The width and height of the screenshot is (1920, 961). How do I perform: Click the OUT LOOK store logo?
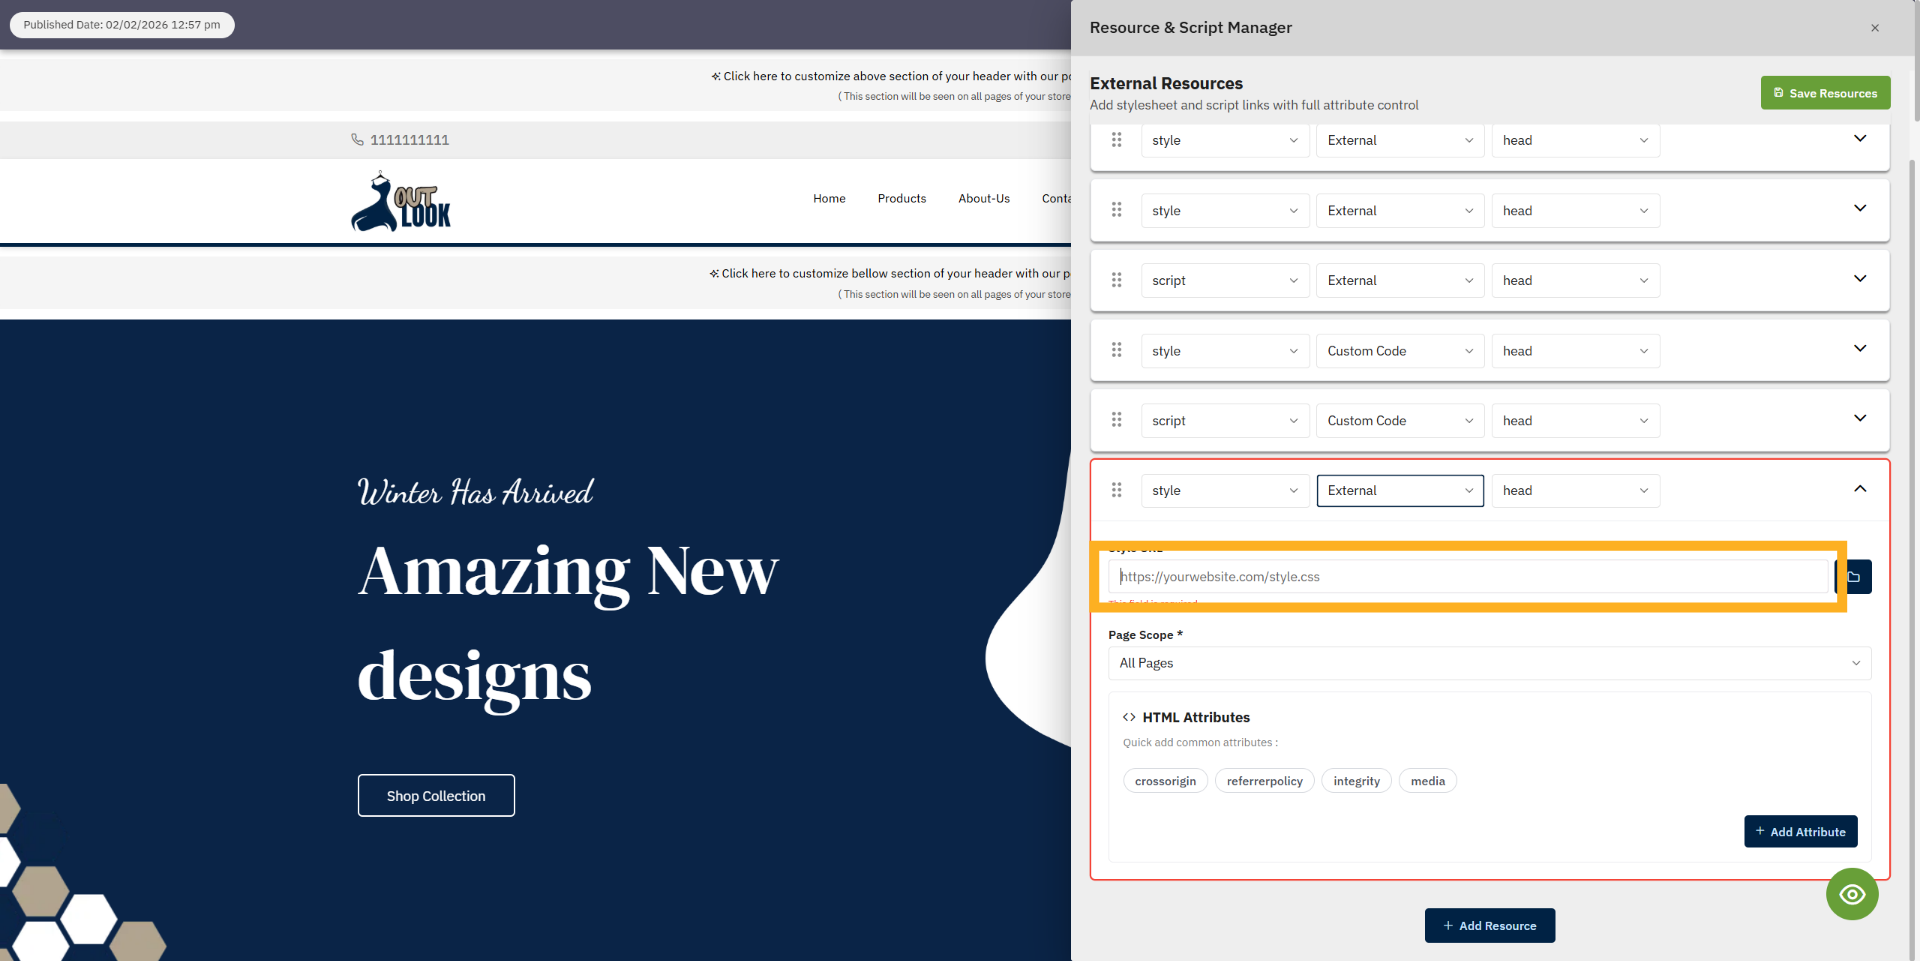pyautogui.click(x=400, y=201)
